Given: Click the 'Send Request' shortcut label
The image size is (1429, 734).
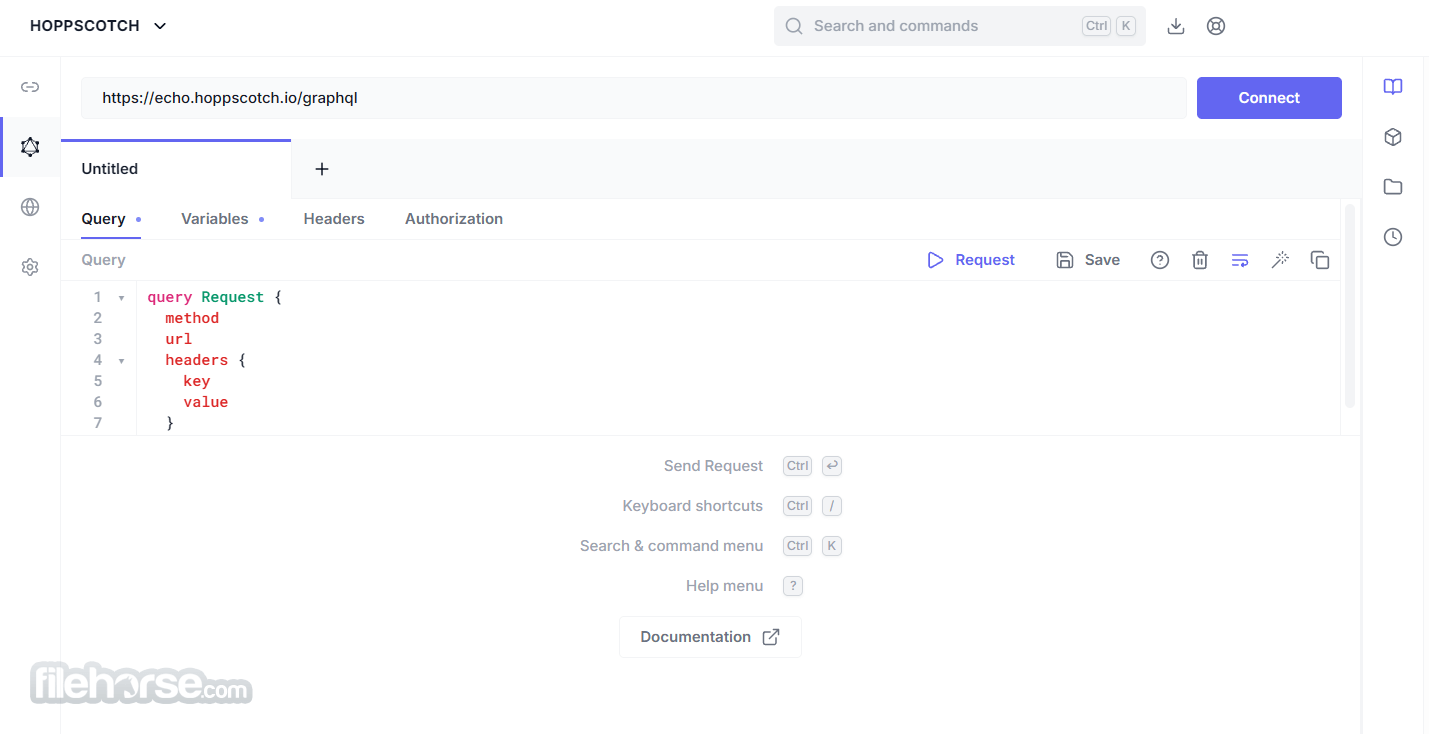Looking at the screenshot, I should click(713, 466).
